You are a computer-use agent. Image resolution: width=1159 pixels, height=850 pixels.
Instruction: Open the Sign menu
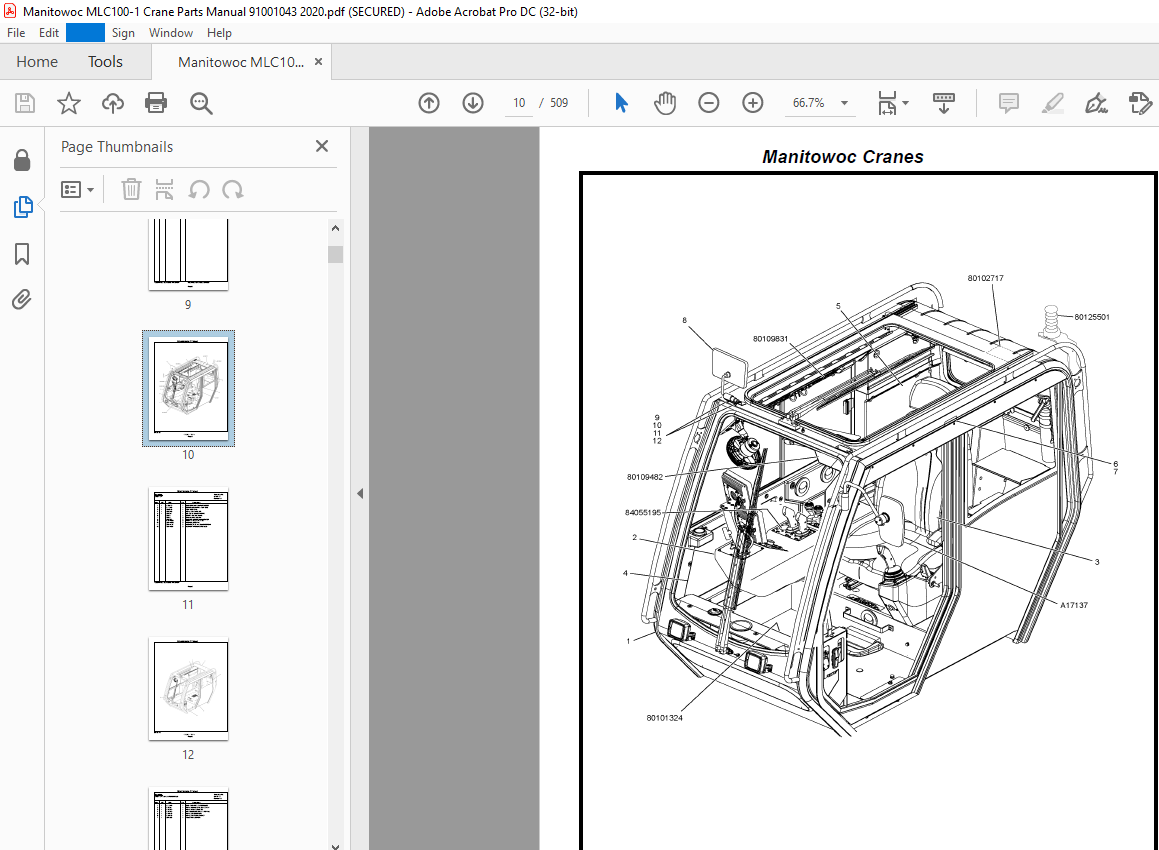(123, 33)
